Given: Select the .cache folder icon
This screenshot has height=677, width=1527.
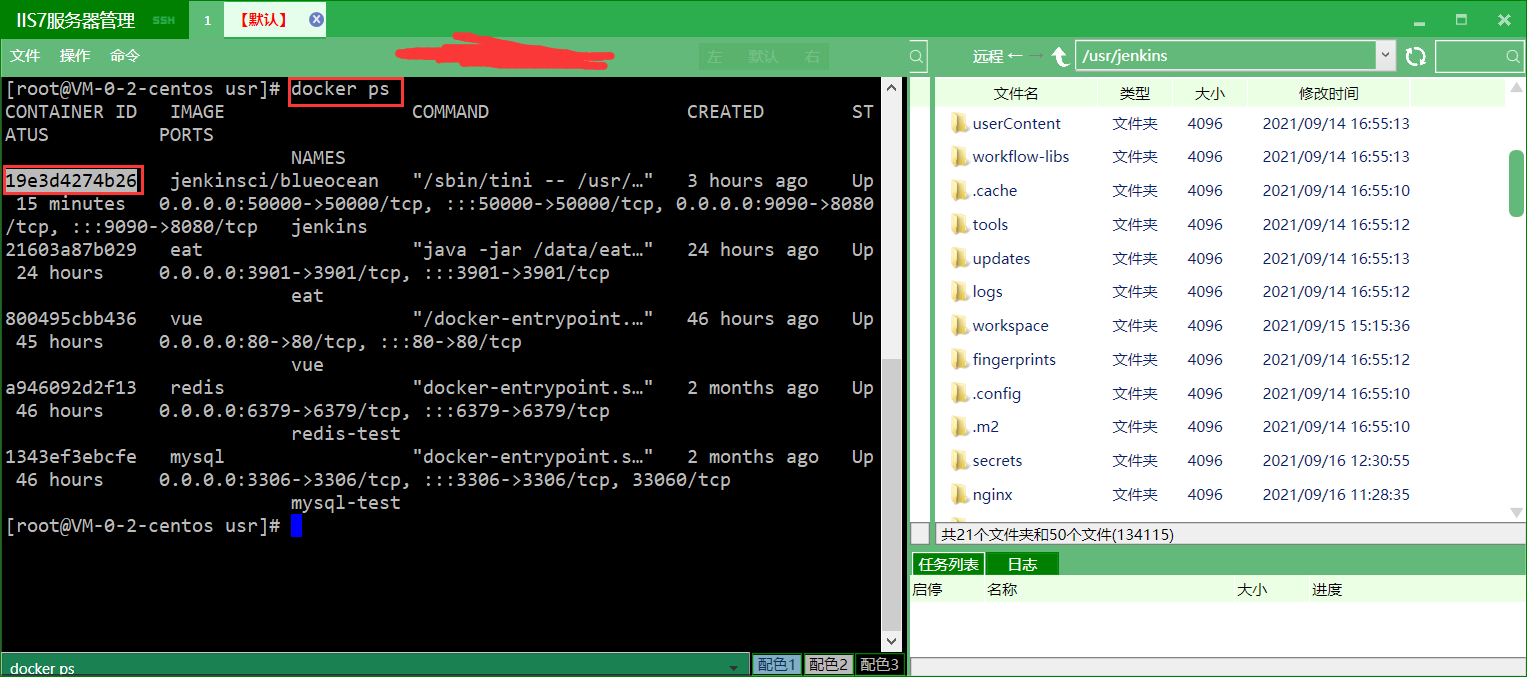Looking at the screenshot, I should (x=960, y=190).
